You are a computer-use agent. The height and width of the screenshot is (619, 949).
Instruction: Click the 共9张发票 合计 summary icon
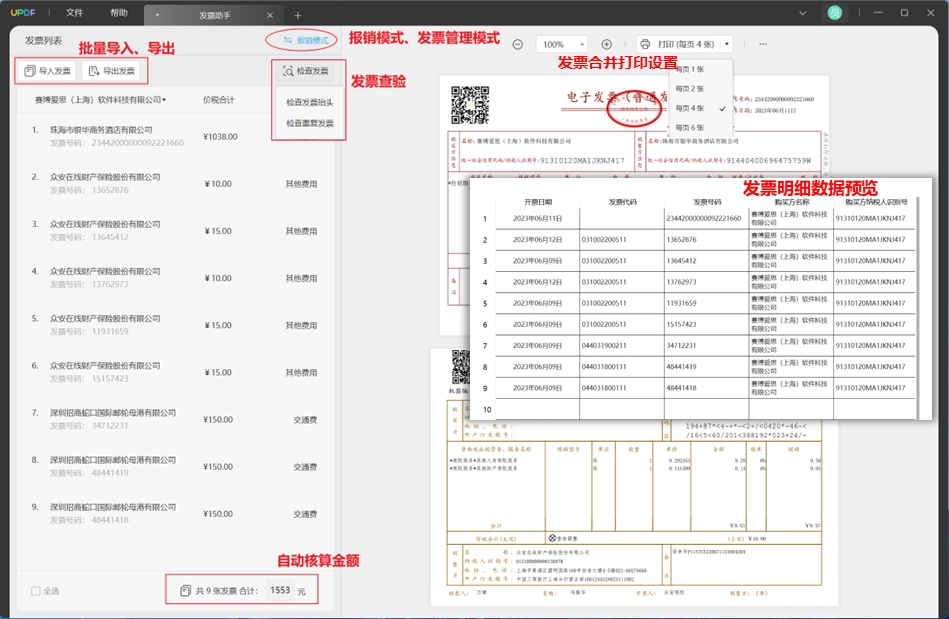(x=186, y=591)
